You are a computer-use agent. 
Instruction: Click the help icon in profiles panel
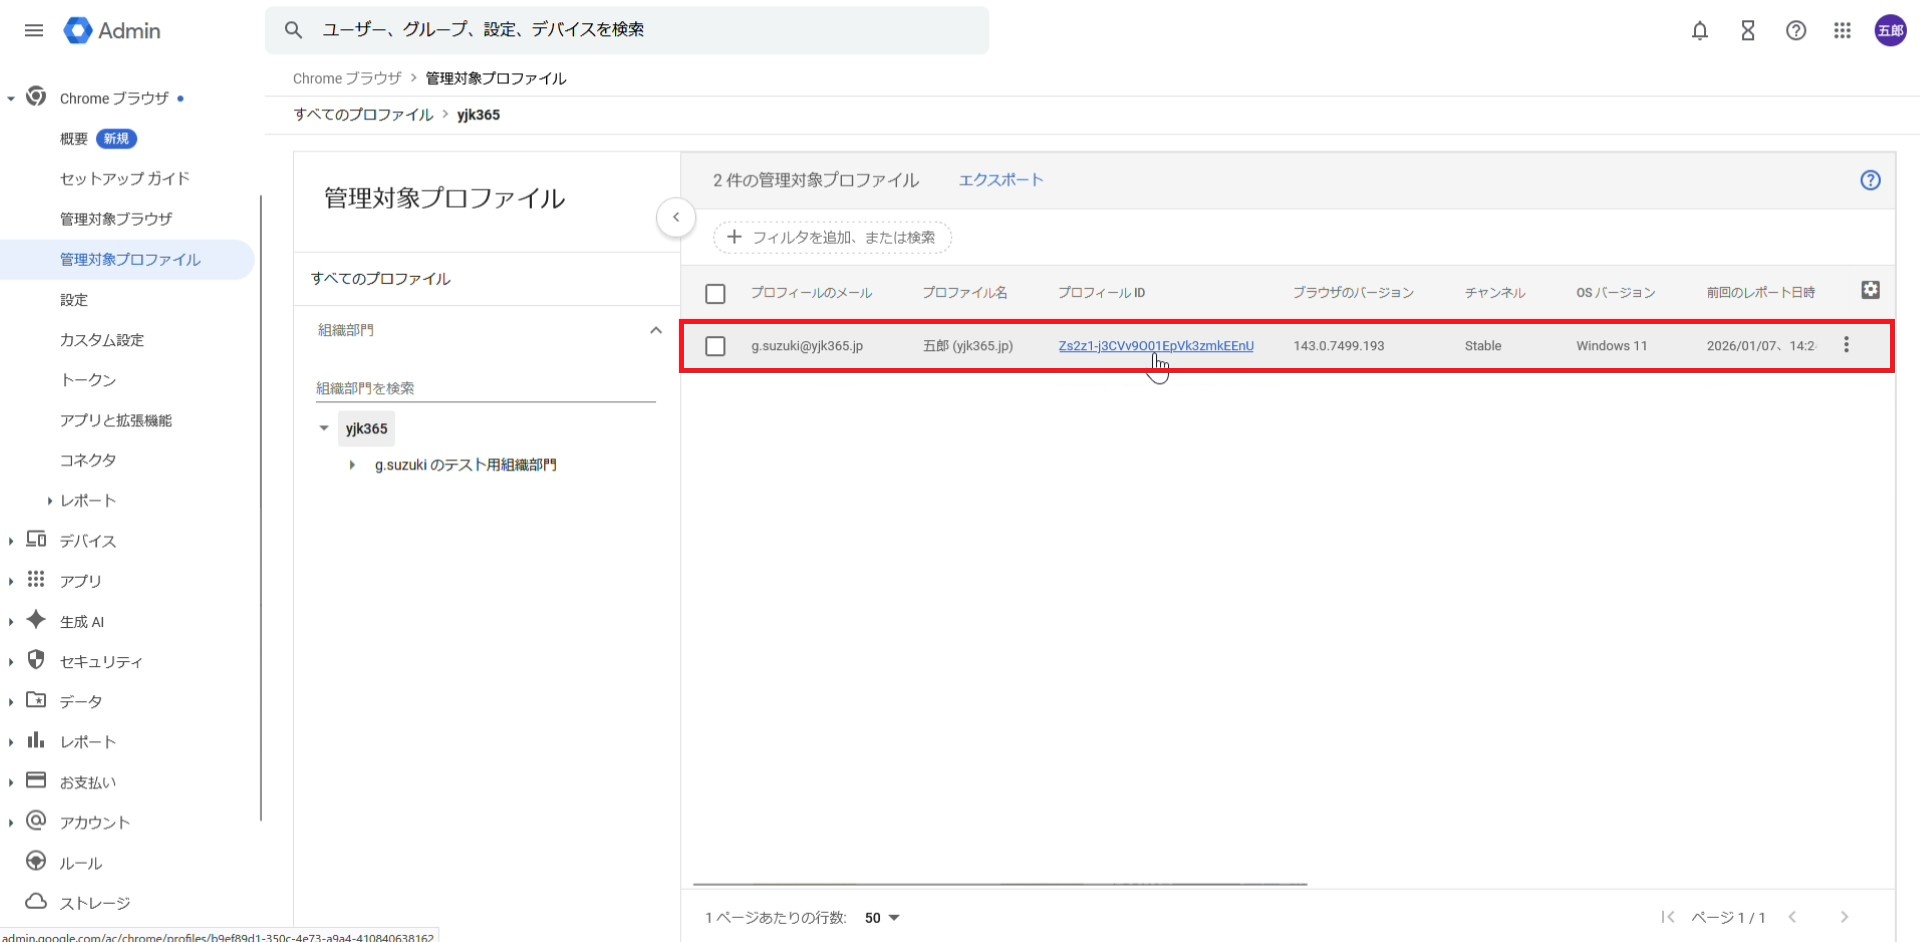point(1870,180)
